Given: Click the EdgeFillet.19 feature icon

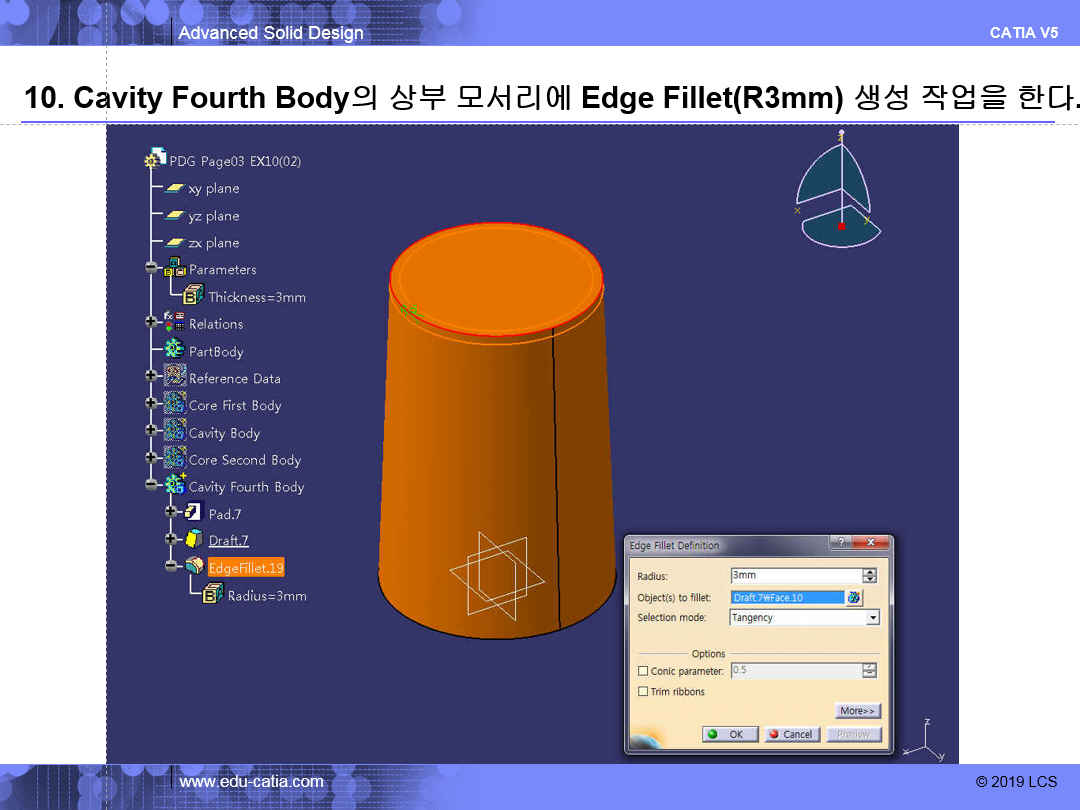Looking at the screenshot, I should click(194, 567).
